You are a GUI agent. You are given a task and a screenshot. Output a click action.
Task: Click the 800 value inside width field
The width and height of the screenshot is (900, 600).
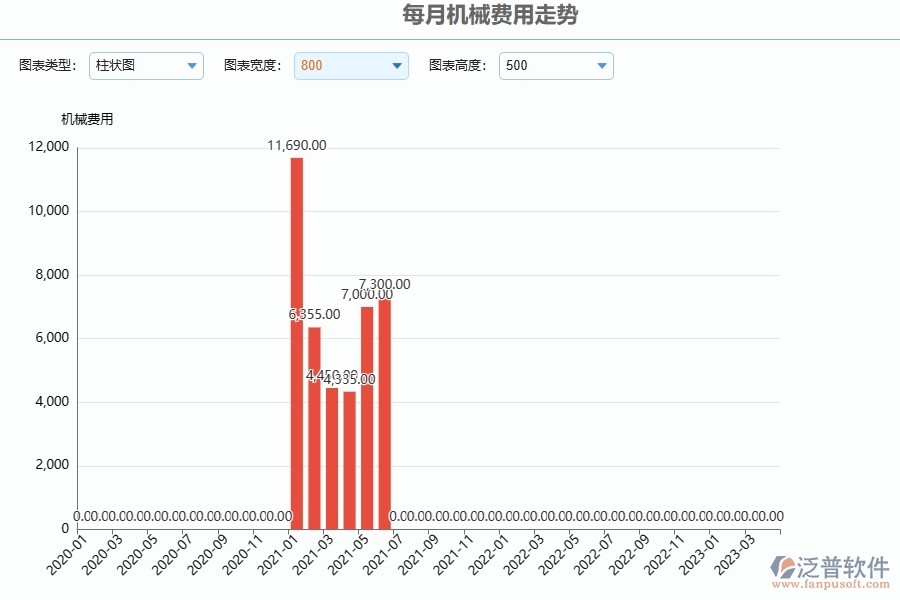click(x=310, y=66)
